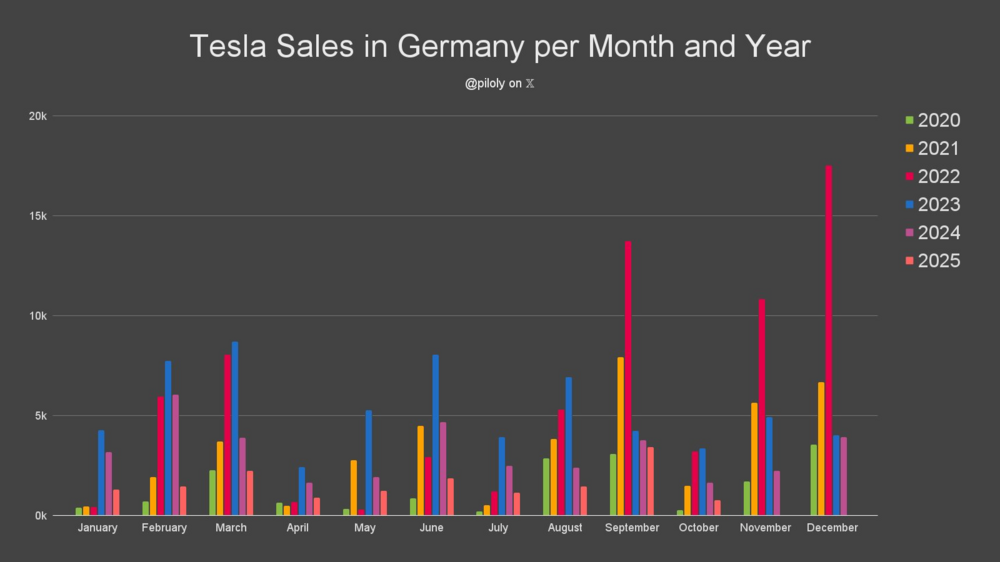Click the 2021 orange legend swatch

tap(909, 149)
